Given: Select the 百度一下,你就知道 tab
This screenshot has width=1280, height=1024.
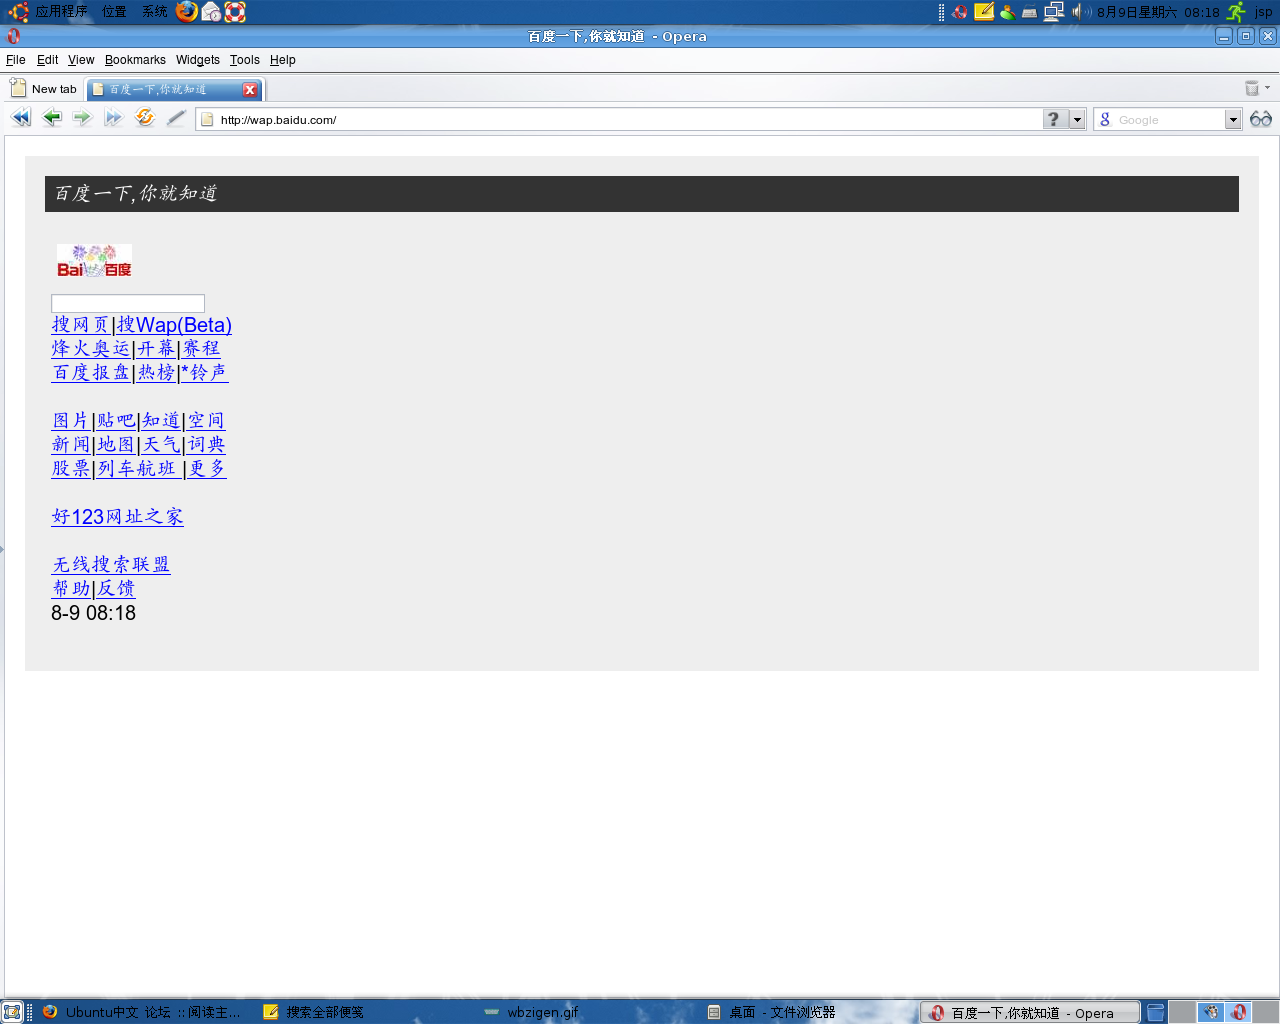Looking at the screenshot, I should point(174,89).
